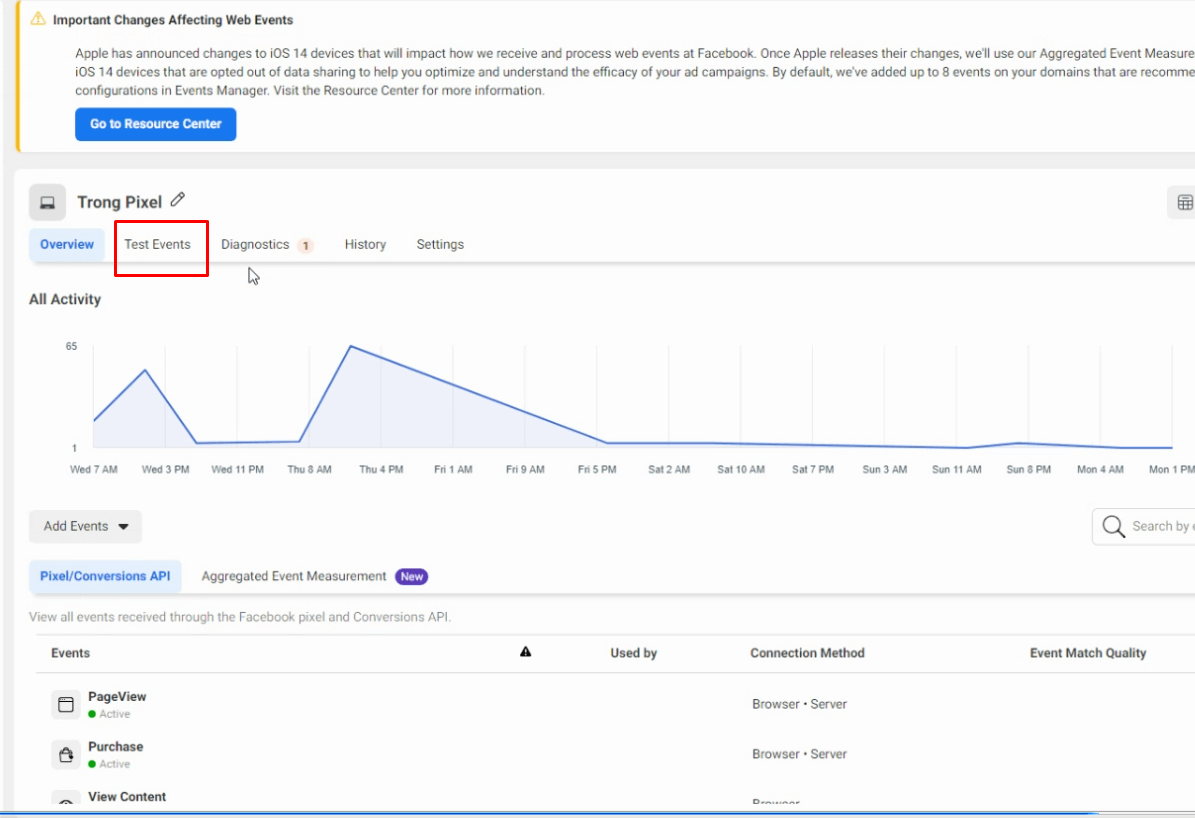Click Important Changes Affecting Web Events heading
This screenshot has height=818, width=1195.
(173, 20)
